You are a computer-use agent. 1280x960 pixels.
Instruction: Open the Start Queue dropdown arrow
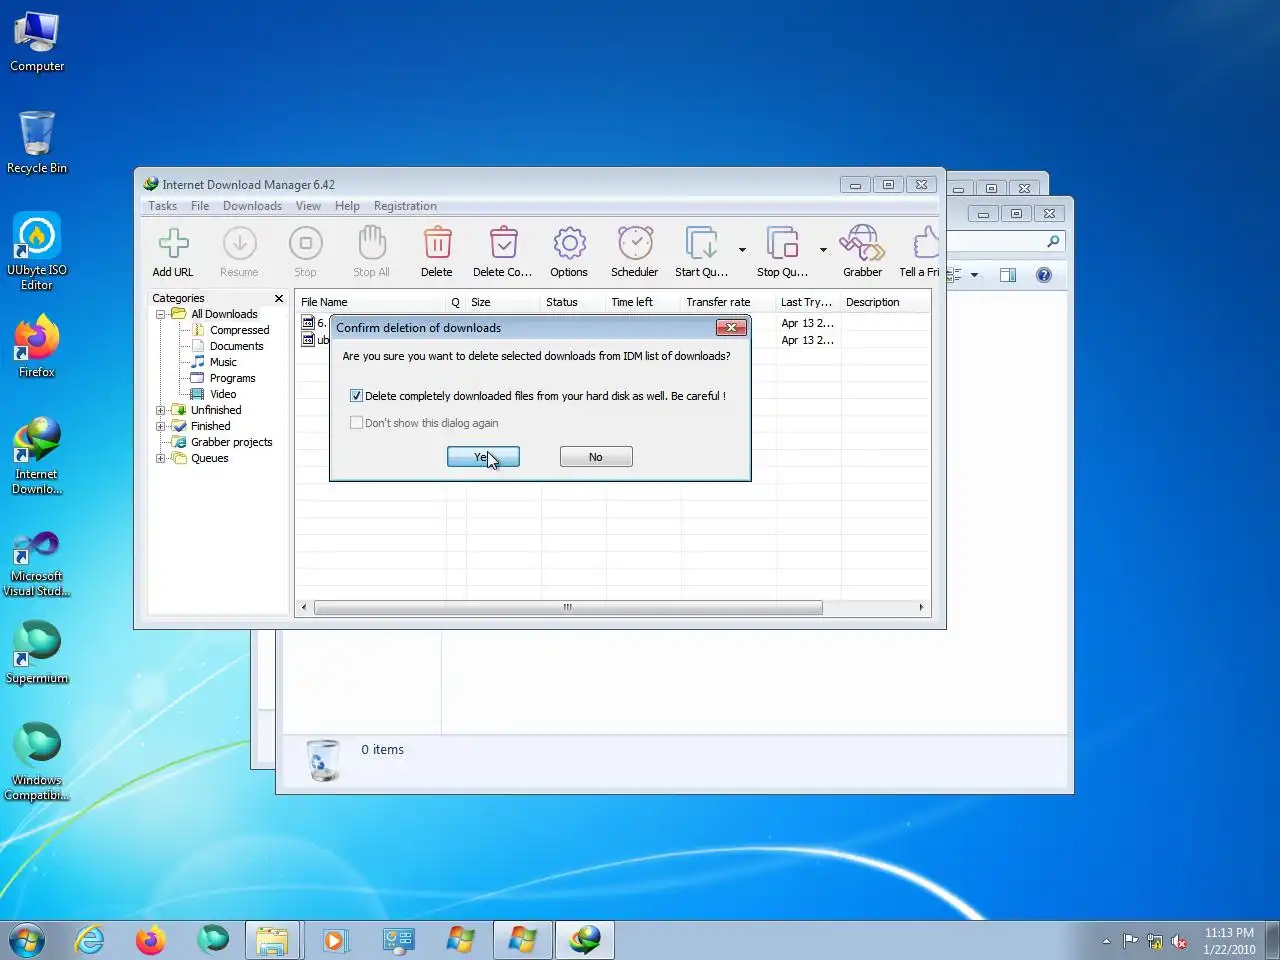[x=742, y=250]
